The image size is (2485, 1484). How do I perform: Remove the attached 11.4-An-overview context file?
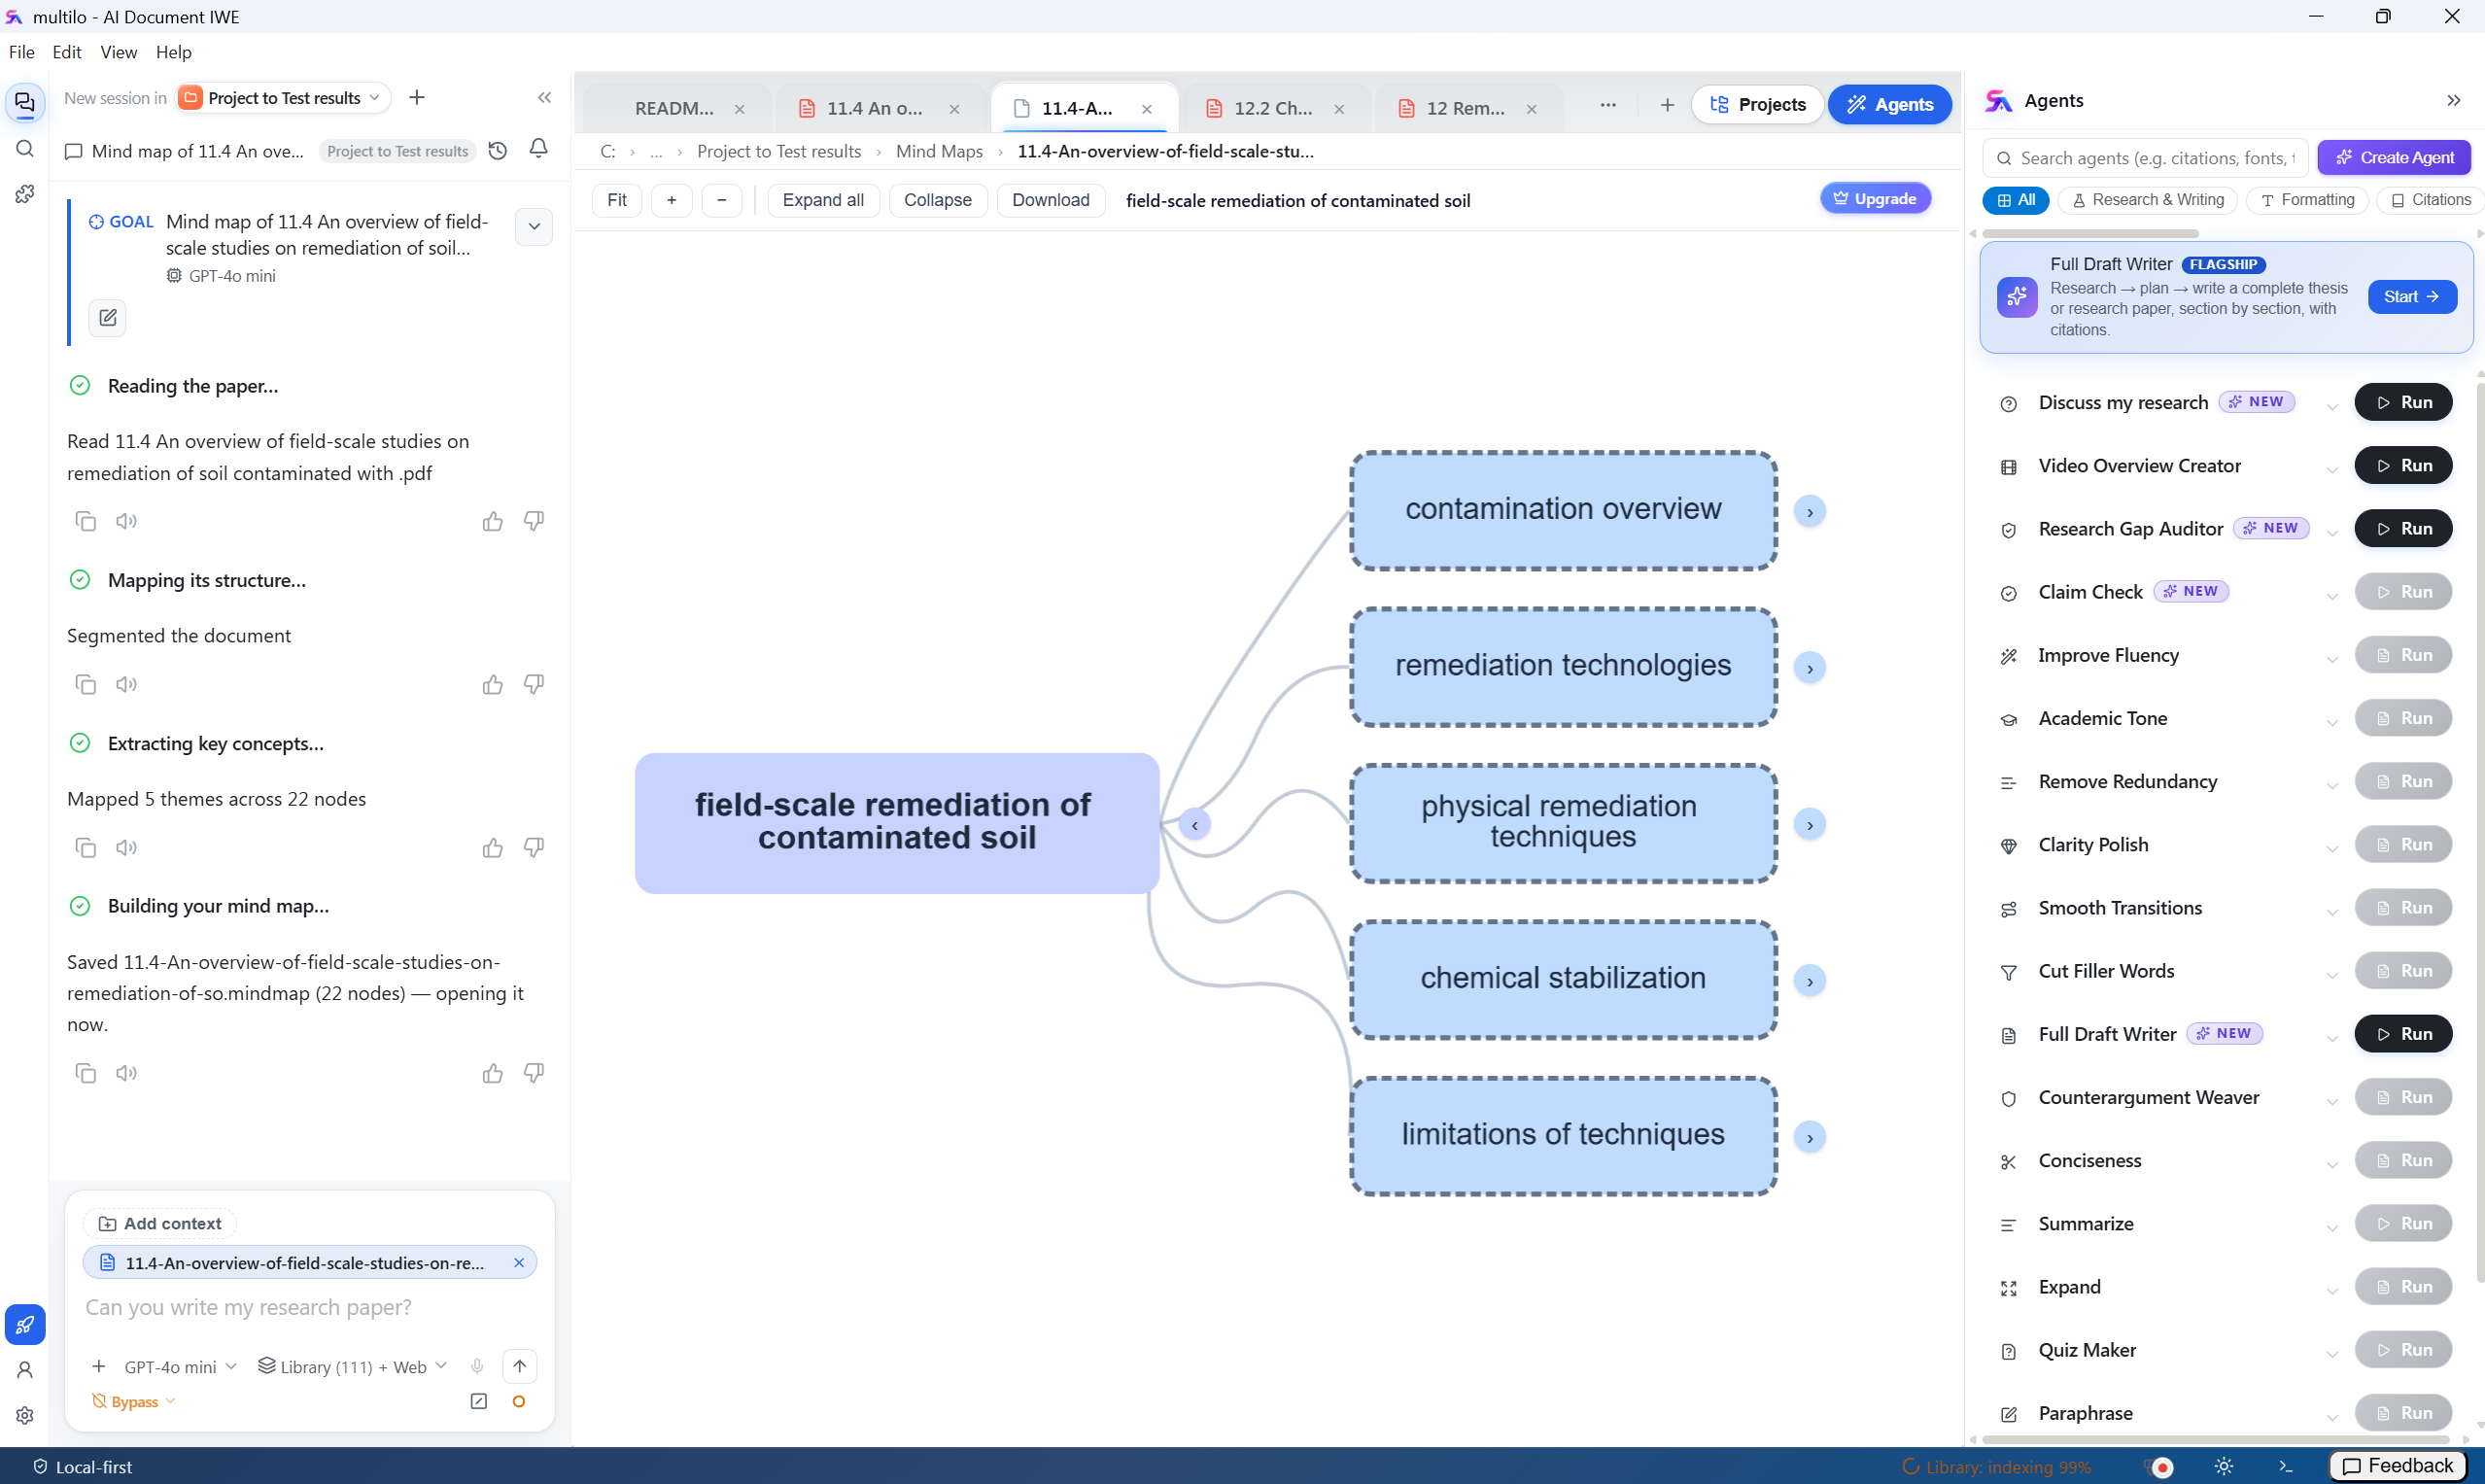519,1262
